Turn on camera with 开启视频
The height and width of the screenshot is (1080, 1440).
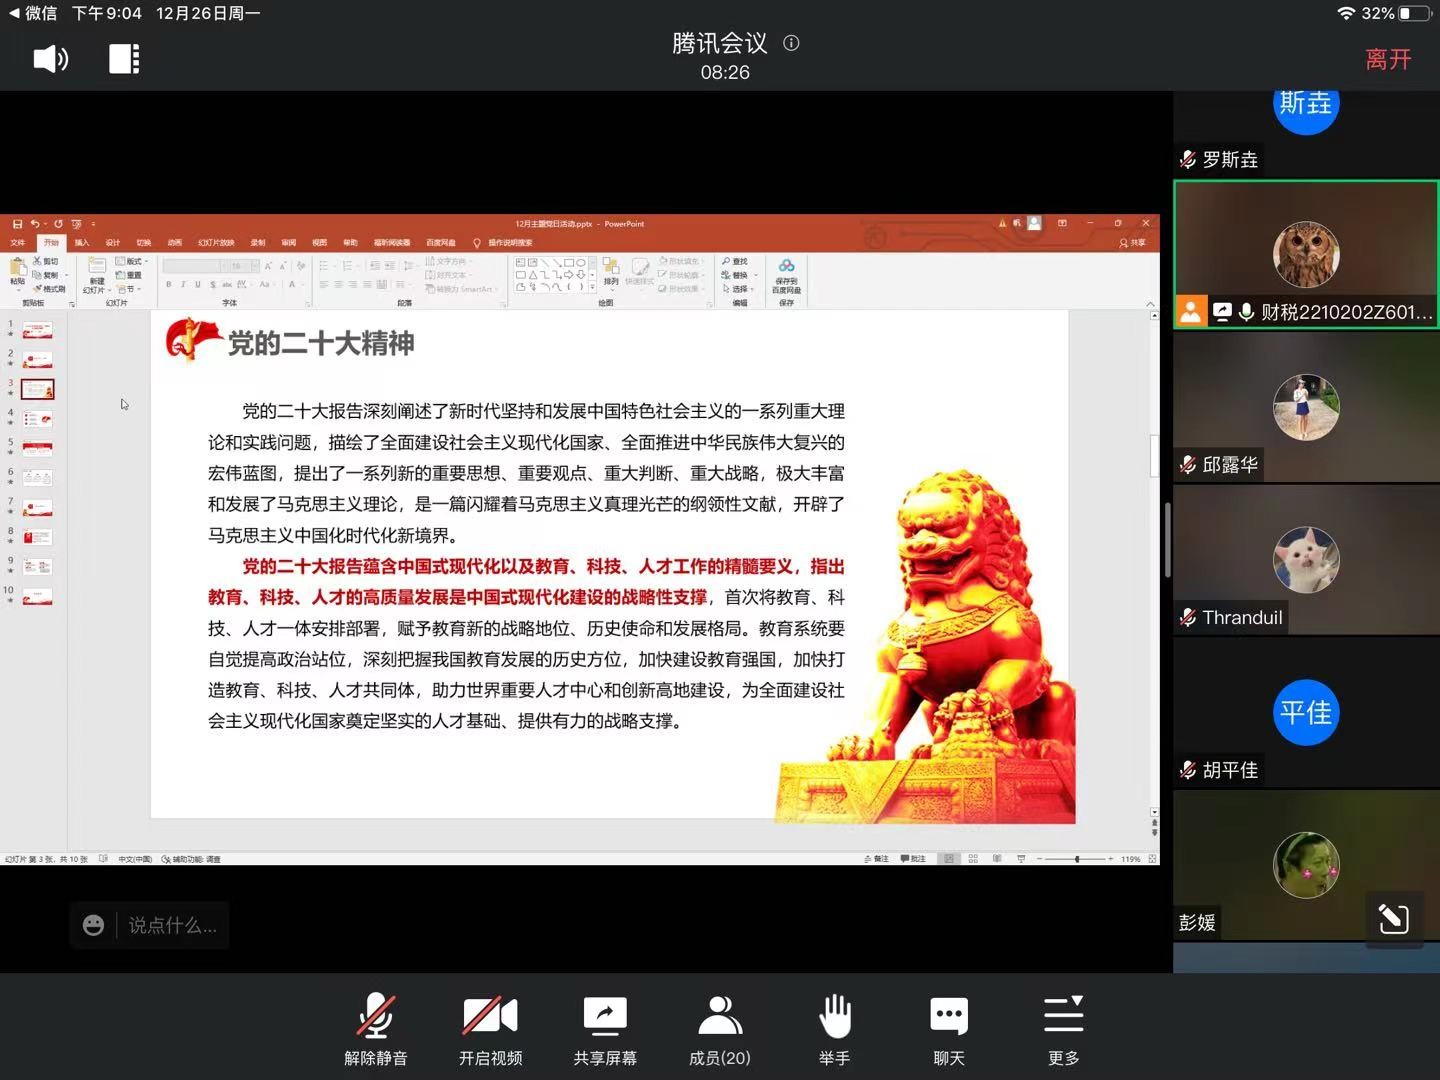click(x=490, y=1030)
